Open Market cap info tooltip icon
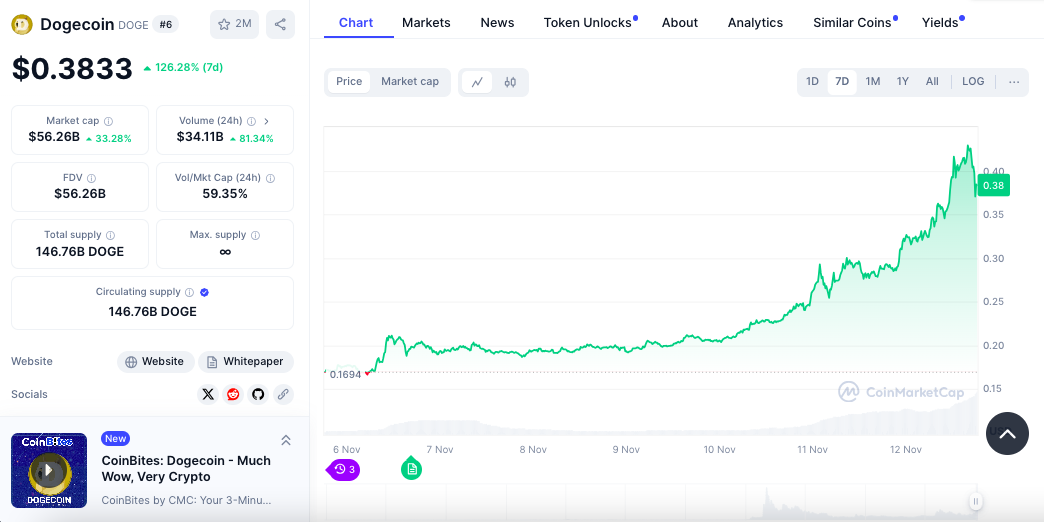This screenshot has width=1044, height=522. [109, 121]
